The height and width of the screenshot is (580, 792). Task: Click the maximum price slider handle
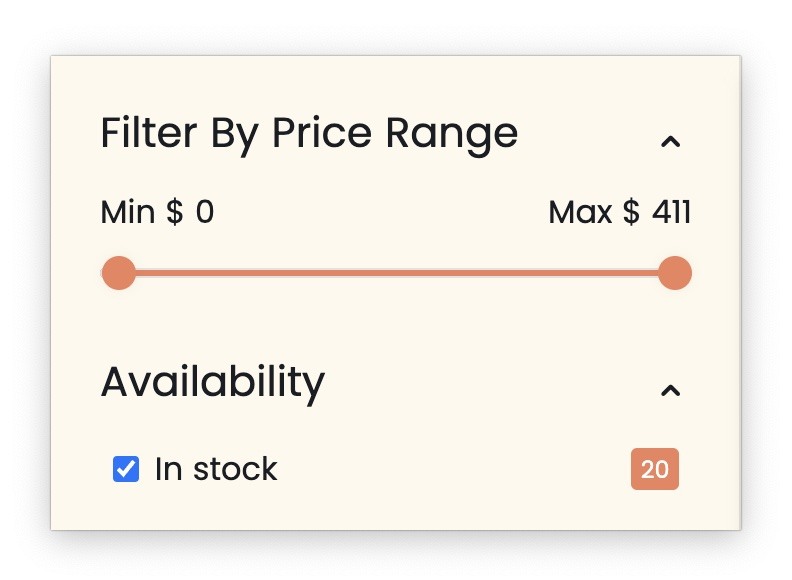point(675,273)
